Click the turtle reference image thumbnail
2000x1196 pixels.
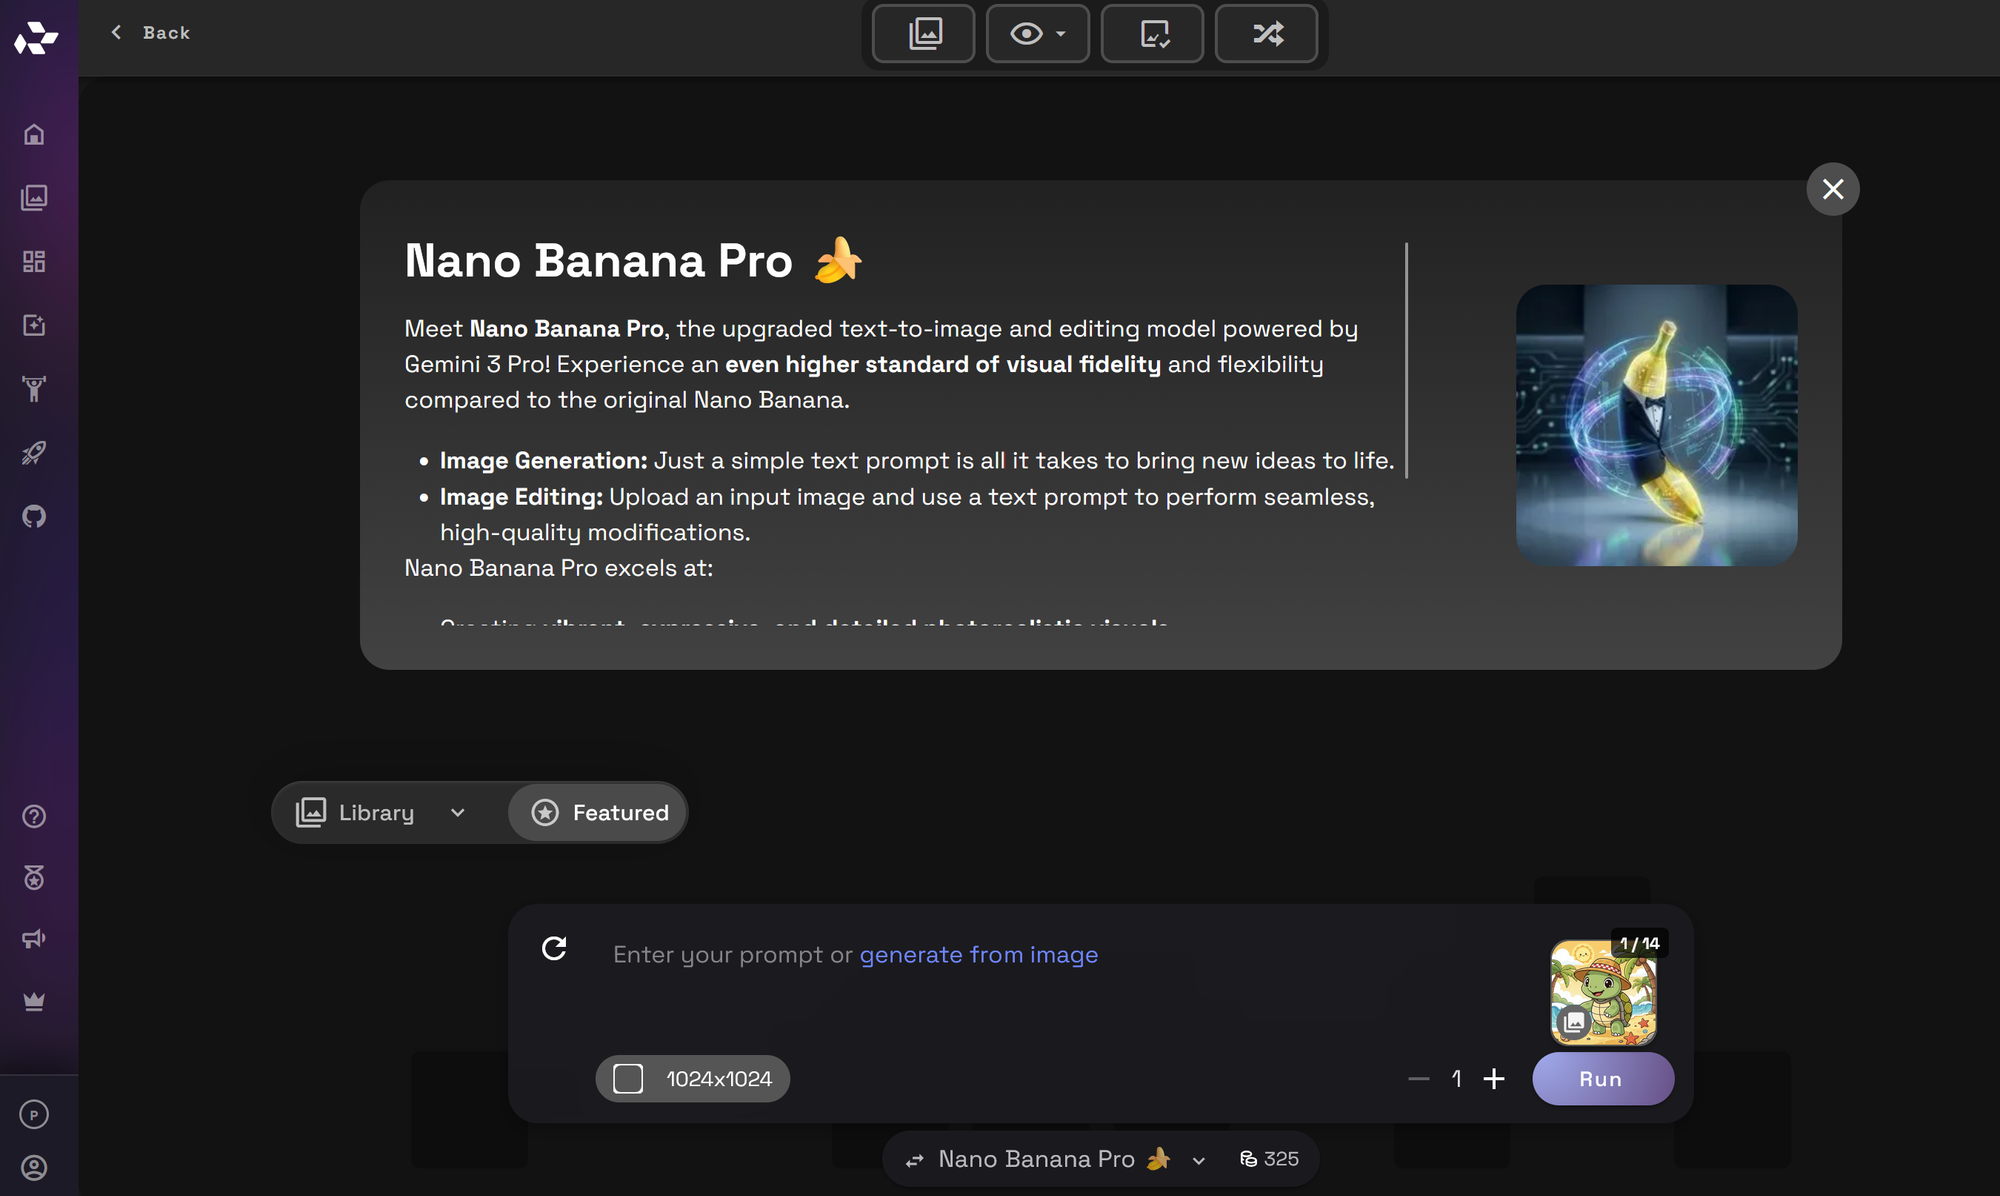(1602, 992)
